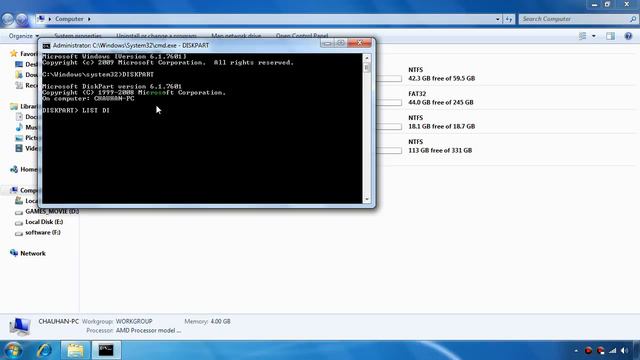Click the Videos library icon in sidebar
This screenshot has height=360, width=640.
19,148
